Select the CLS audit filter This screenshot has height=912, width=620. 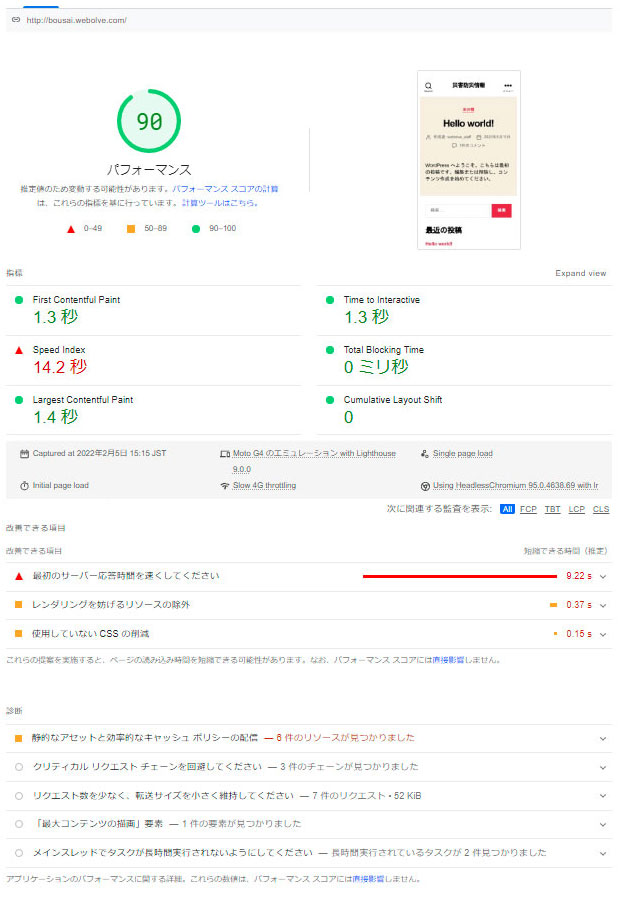point(601,510)
